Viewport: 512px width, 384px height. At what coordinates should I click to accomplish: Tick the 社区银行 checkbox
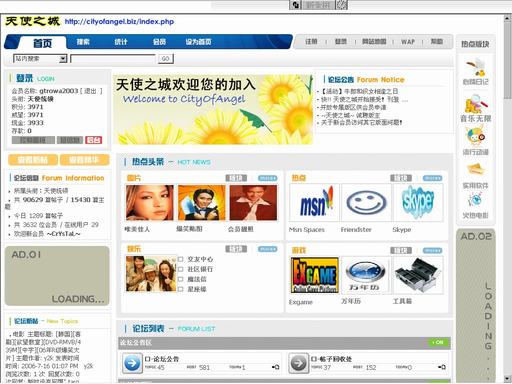[180, 269]
